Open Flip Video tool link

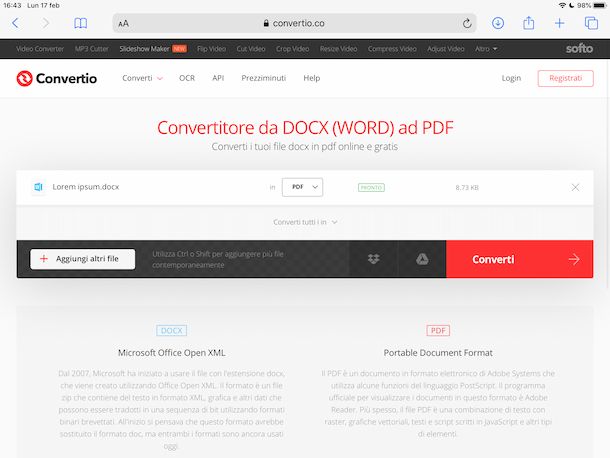pyautogui.click(x=211, y=49)
